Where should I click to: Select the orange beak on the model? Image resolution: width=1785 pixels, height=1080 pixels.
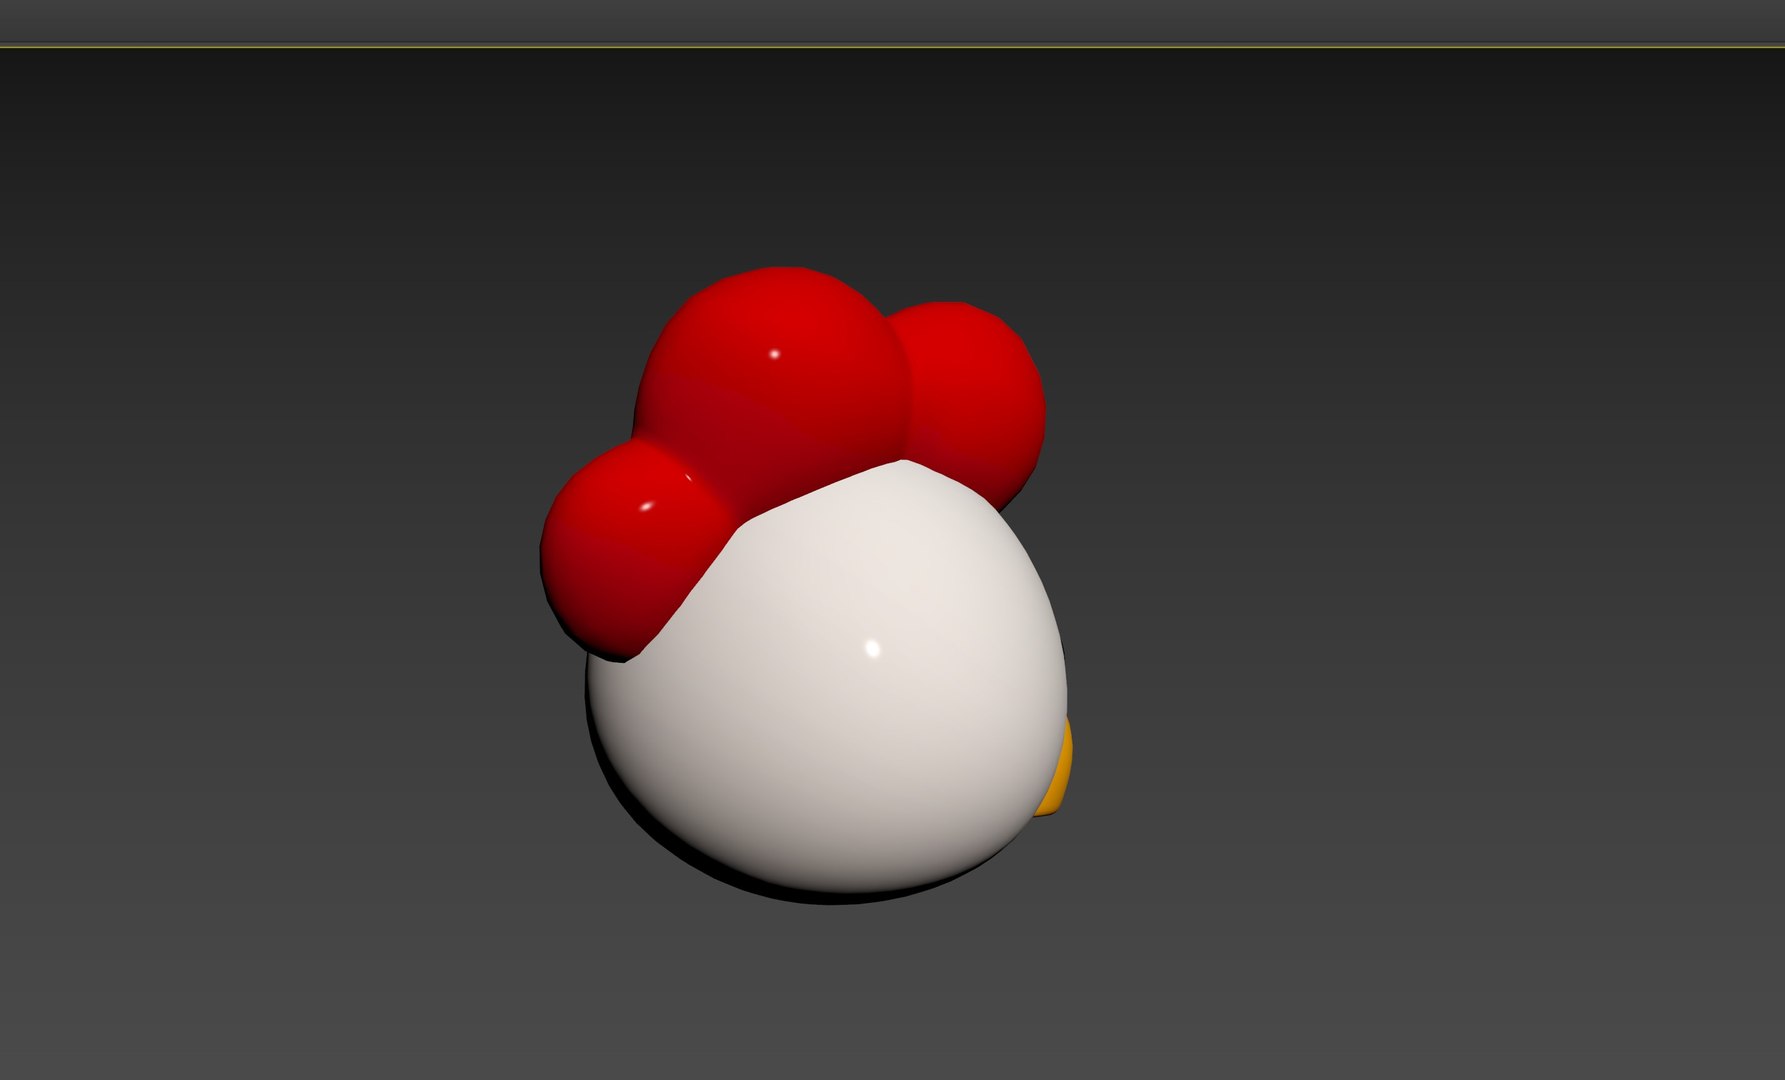pos(1055,769)
